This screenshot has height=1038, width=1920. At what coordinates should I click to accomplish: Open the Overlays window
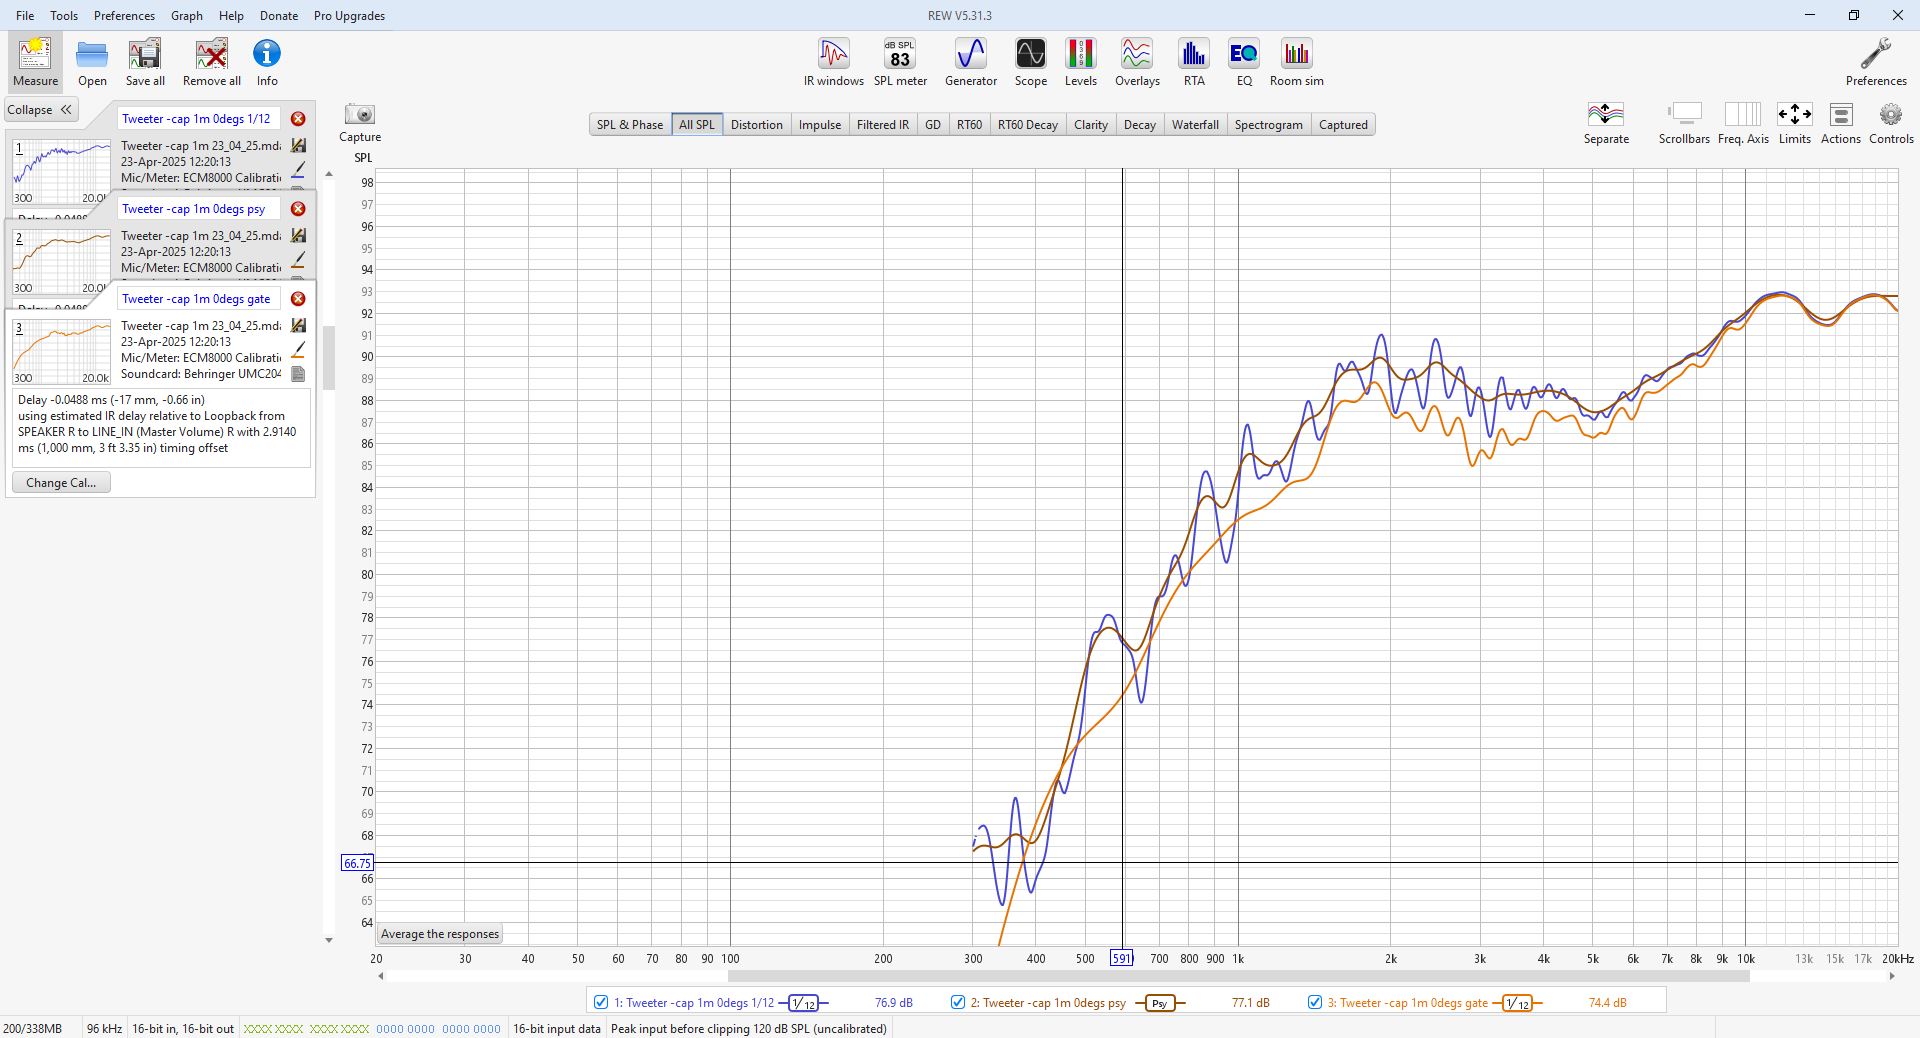(1137, 62)
